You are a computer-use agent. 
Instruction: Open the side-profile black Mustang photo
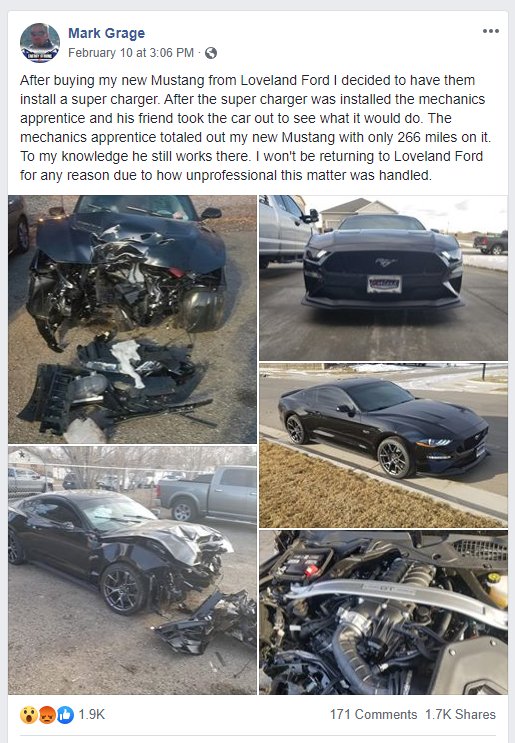383,445
